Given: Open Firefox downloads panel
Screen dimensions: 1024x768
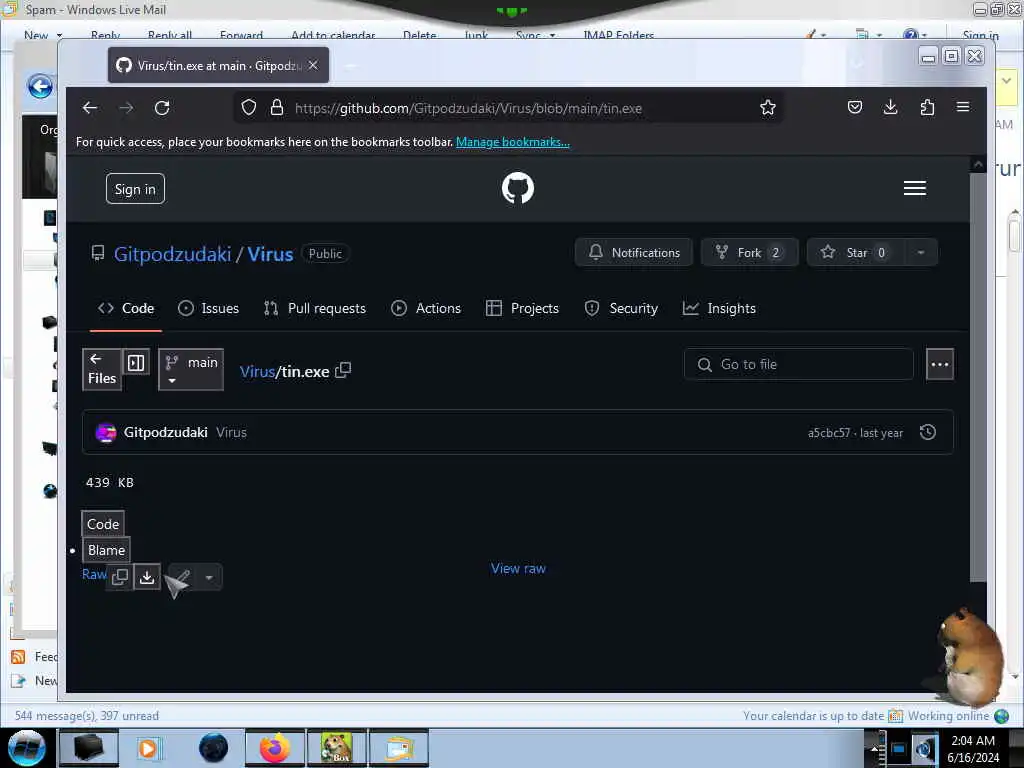Looking at the screenshot, I should [x=890, y=107].
